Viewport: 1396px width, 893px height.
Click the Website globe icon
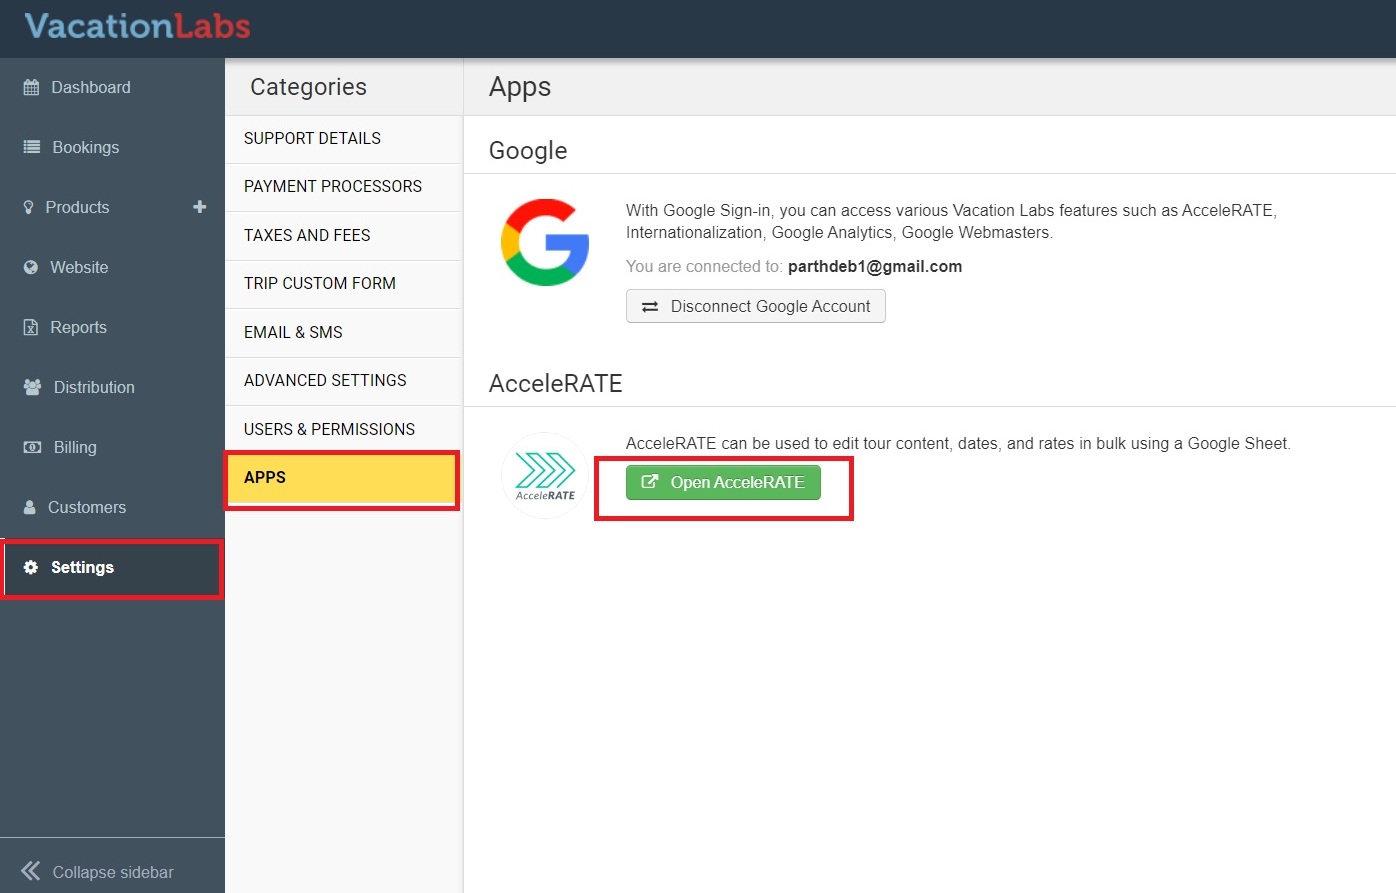(x=31, y=268)
